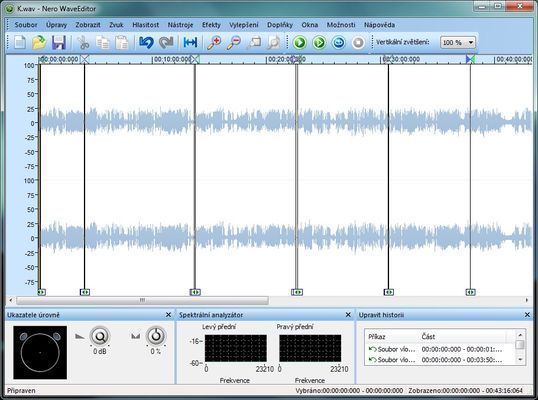Zoom out with the magnifier minus icon

pos(234,43)
